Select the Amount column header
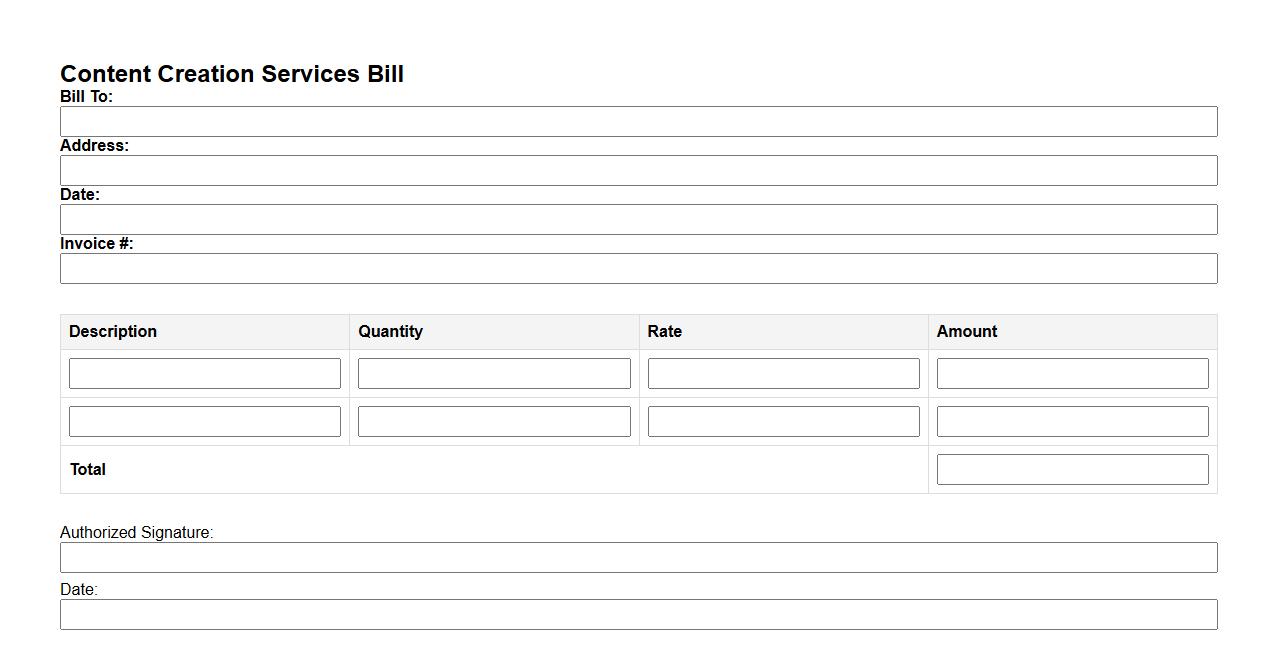The height and width of the screenshot is (650, 1278). pyautogui.click(x=966, y=332)
